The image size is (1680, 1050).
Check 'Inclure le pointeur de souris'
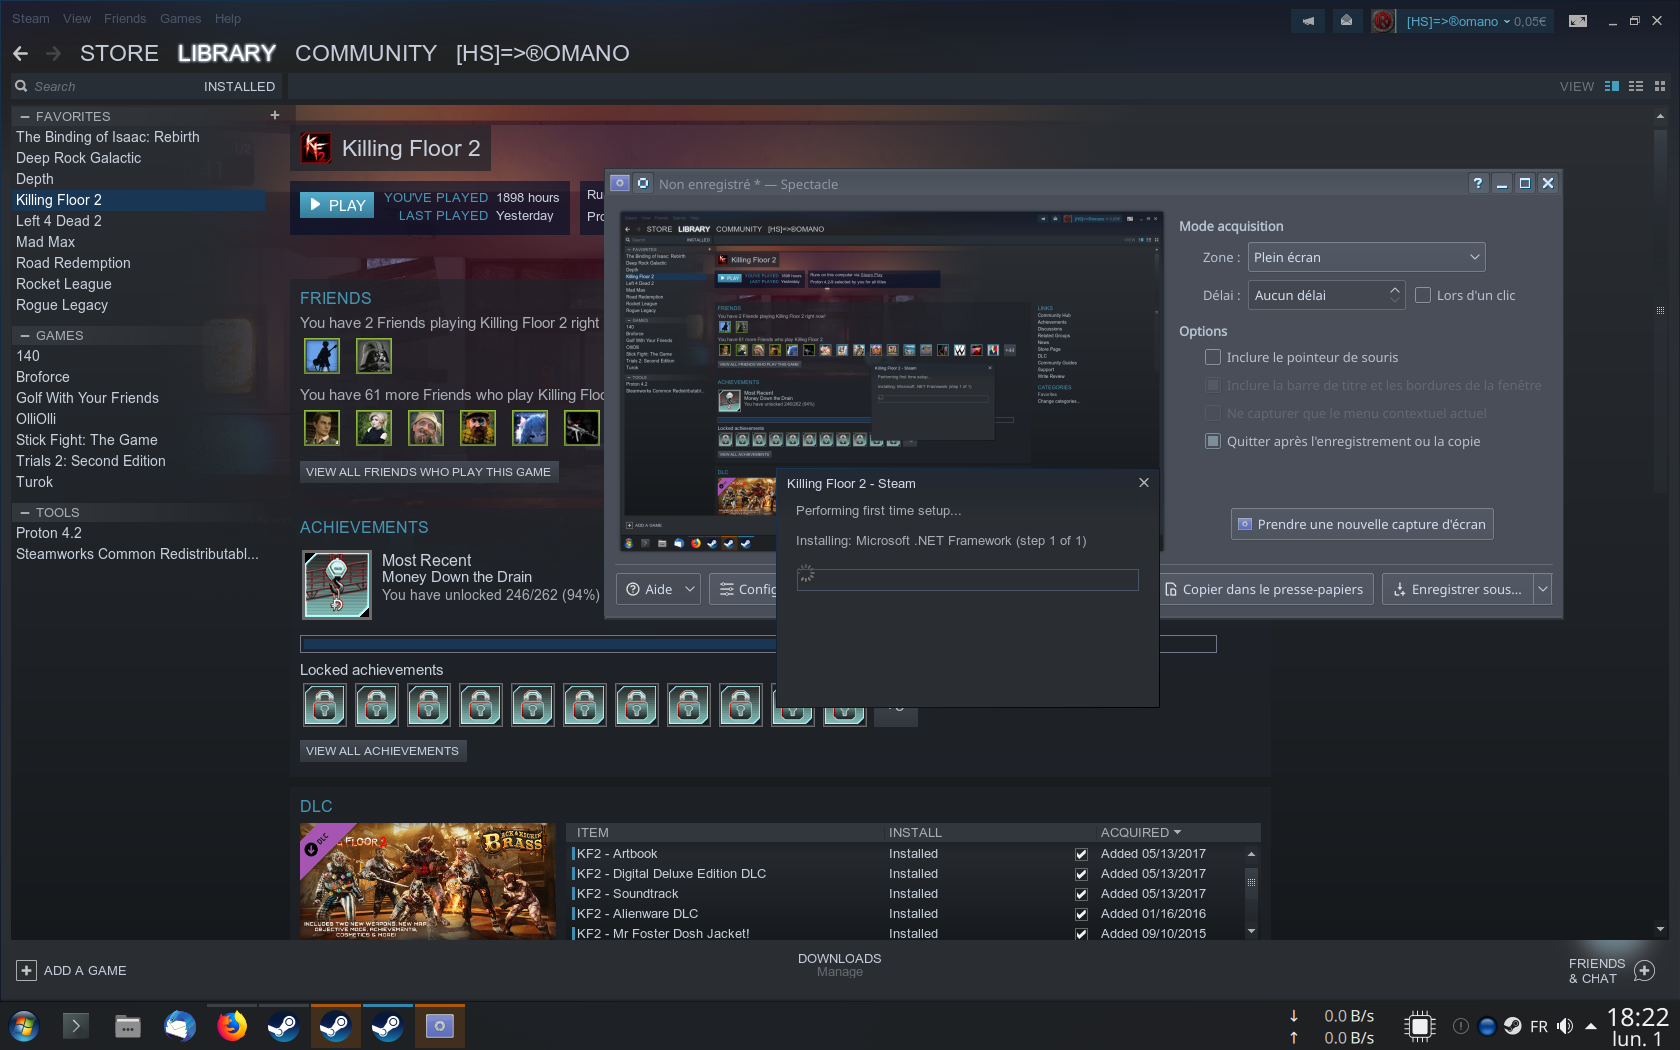tap(1213, 357)
